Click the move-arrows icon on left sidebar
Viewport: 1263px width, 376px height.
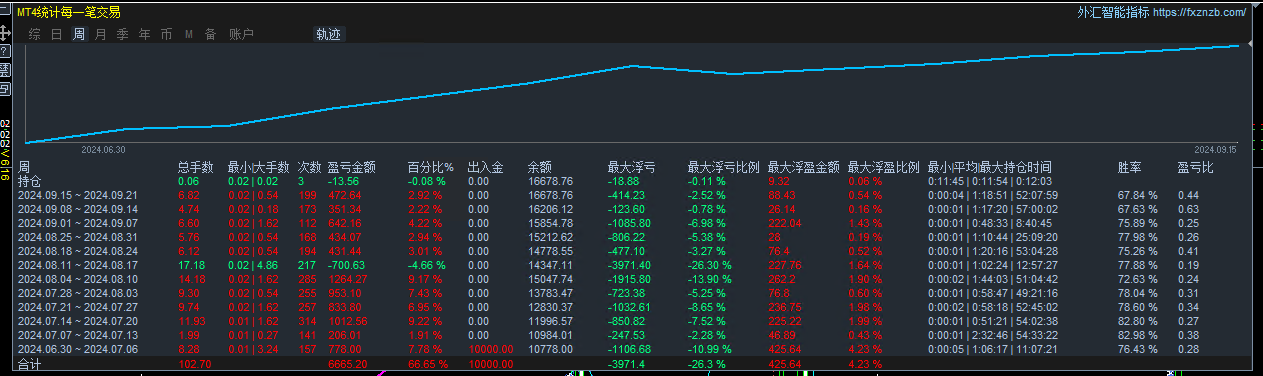[x=5, y=33]
